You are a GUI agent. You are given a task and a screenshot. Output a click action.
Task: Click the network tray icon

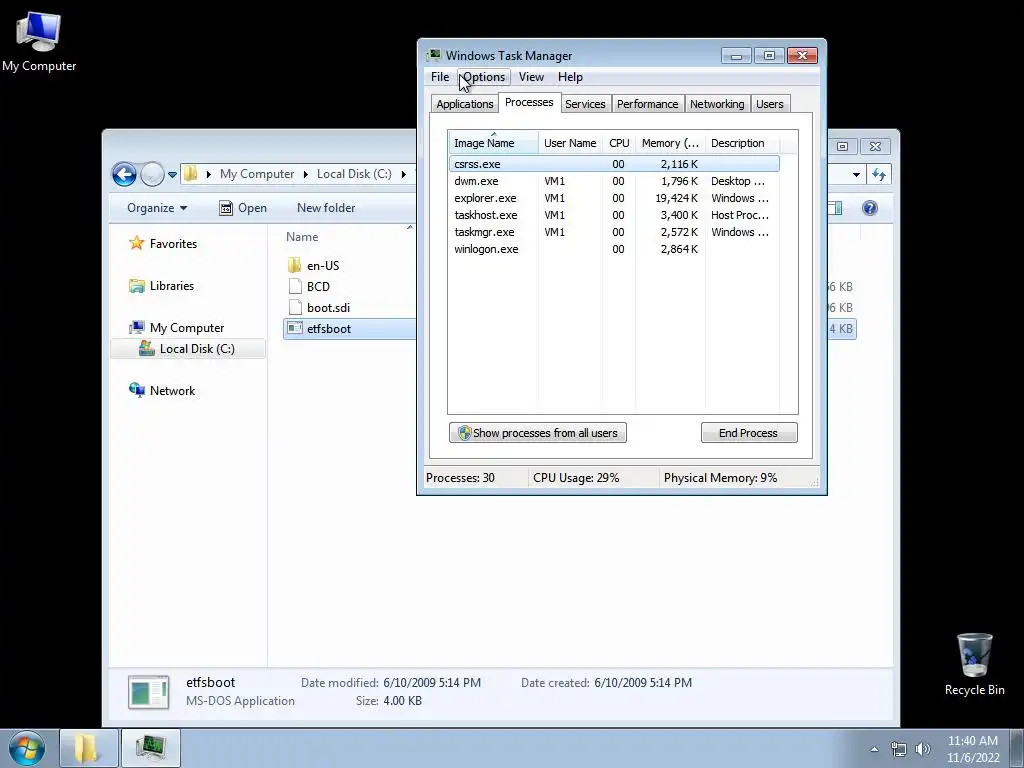click(899, 749)
